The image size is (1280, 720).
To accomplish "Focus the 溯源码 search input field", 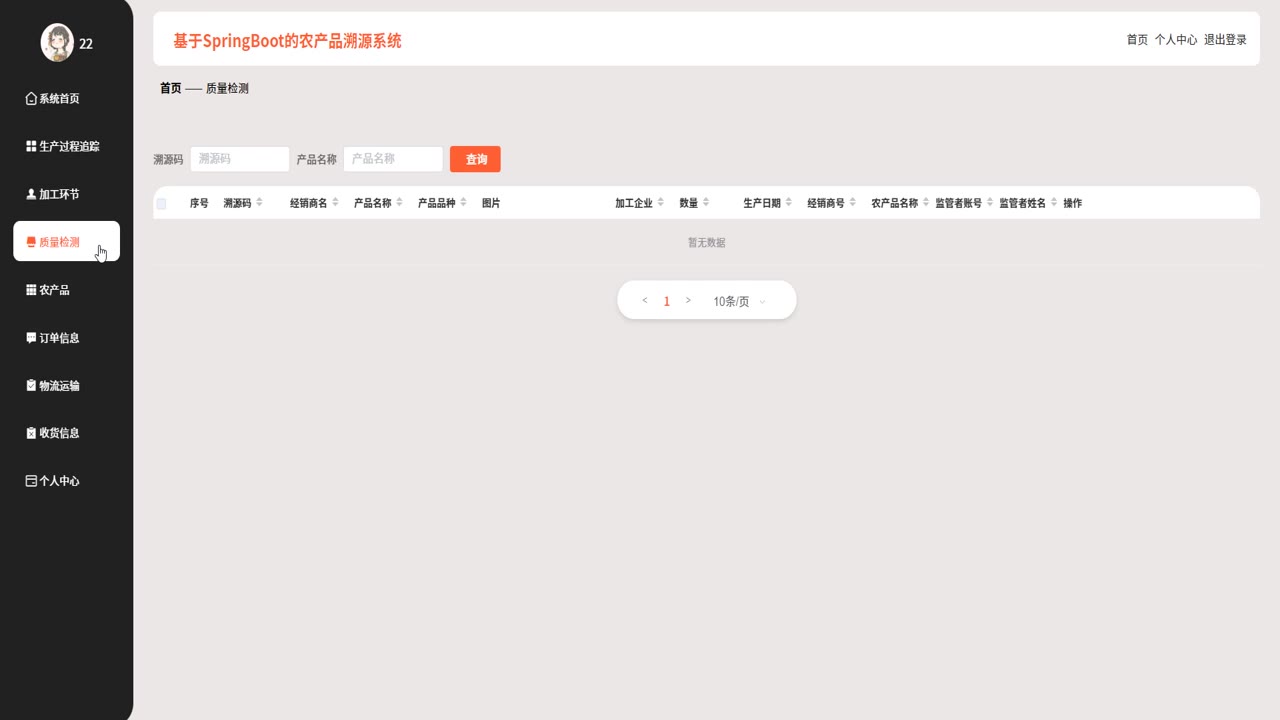I will tap(240, 159).
